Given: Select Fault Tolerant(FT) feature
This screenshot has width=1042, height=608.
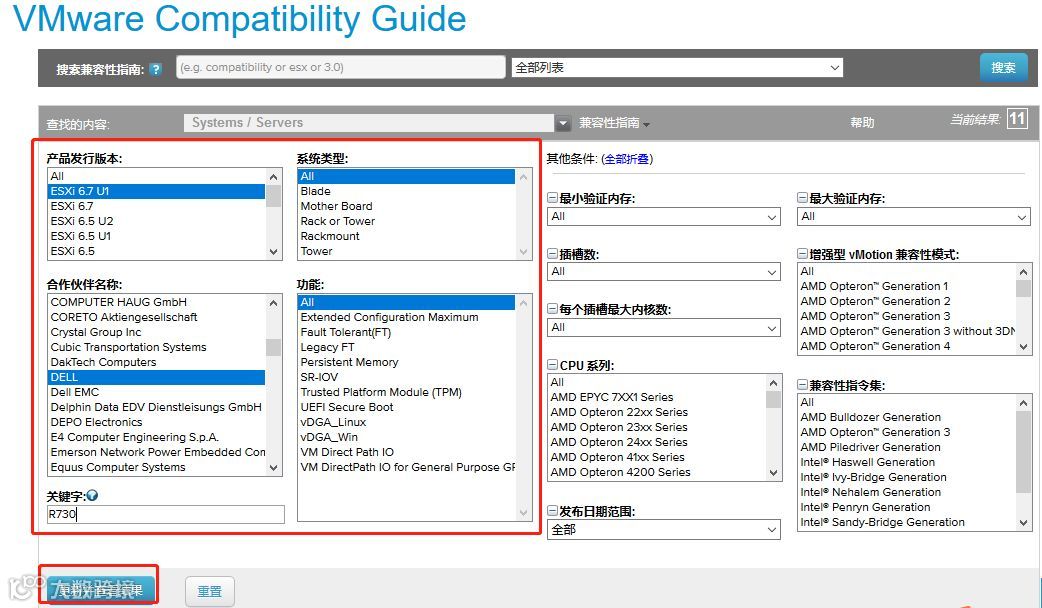Looking at the screenshot, I should tap(406, 332).
